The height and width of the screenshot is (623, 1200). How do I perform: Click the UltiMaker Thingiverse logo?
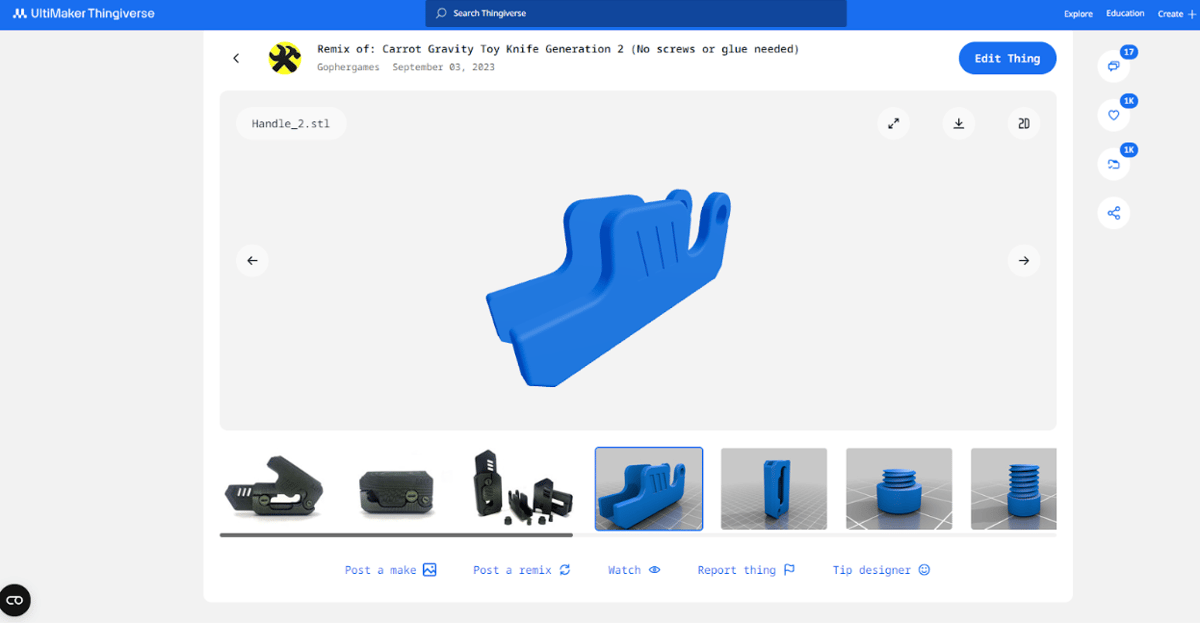tap(83, 14)
